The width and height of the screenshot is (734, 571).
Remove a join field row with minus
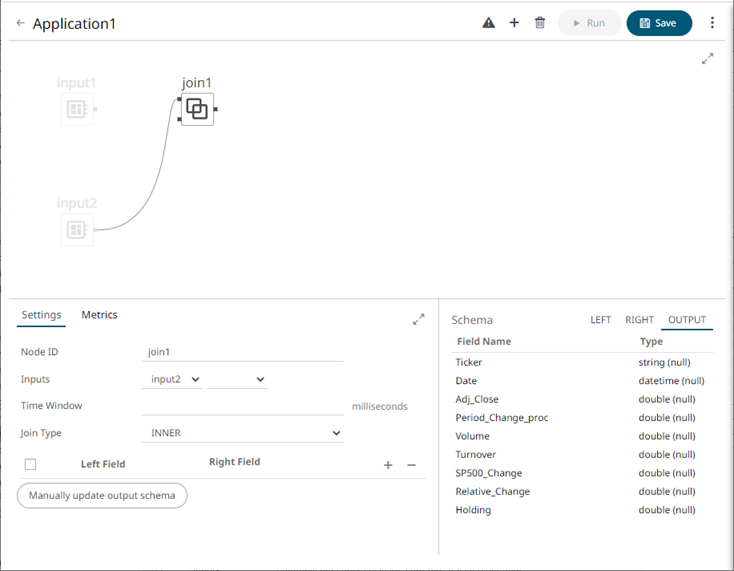[411, 465]
